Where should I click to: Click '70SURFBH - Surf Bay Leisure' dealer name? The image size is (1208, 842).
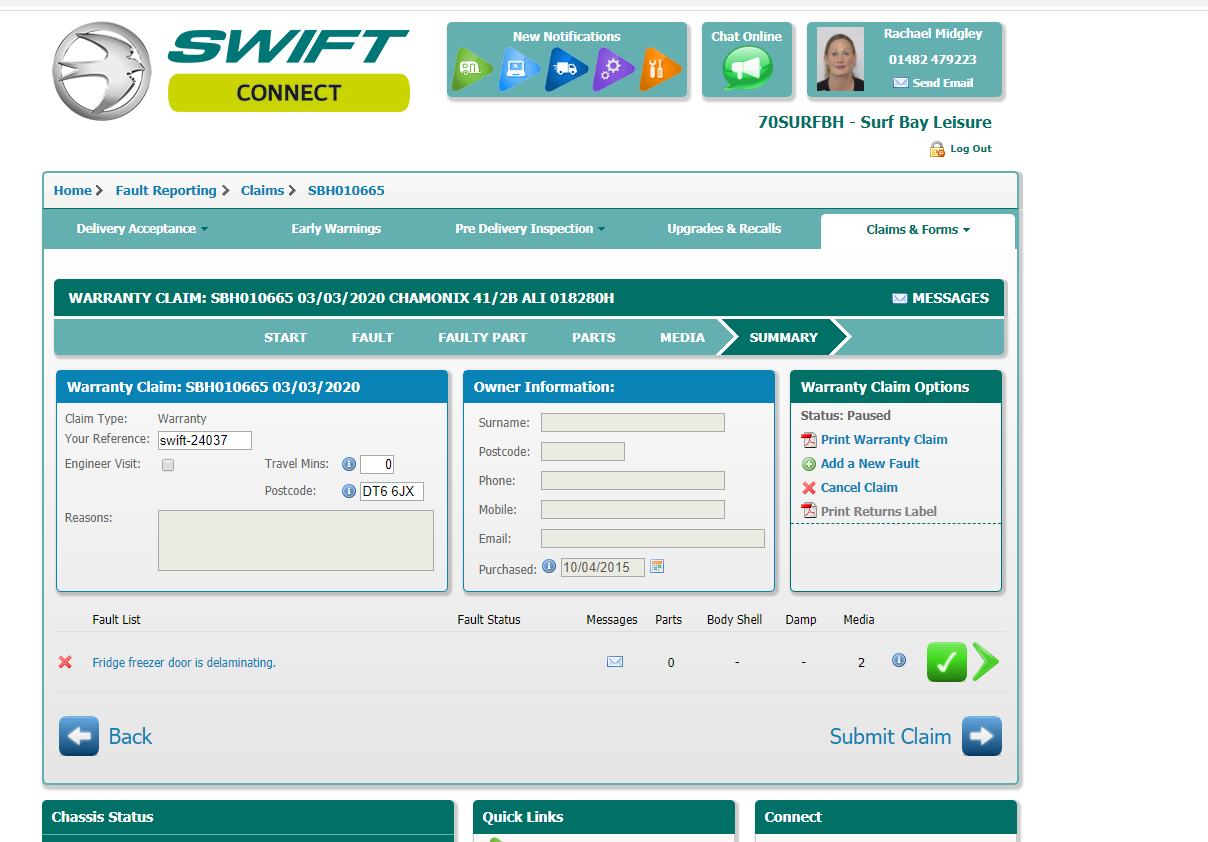875,123
